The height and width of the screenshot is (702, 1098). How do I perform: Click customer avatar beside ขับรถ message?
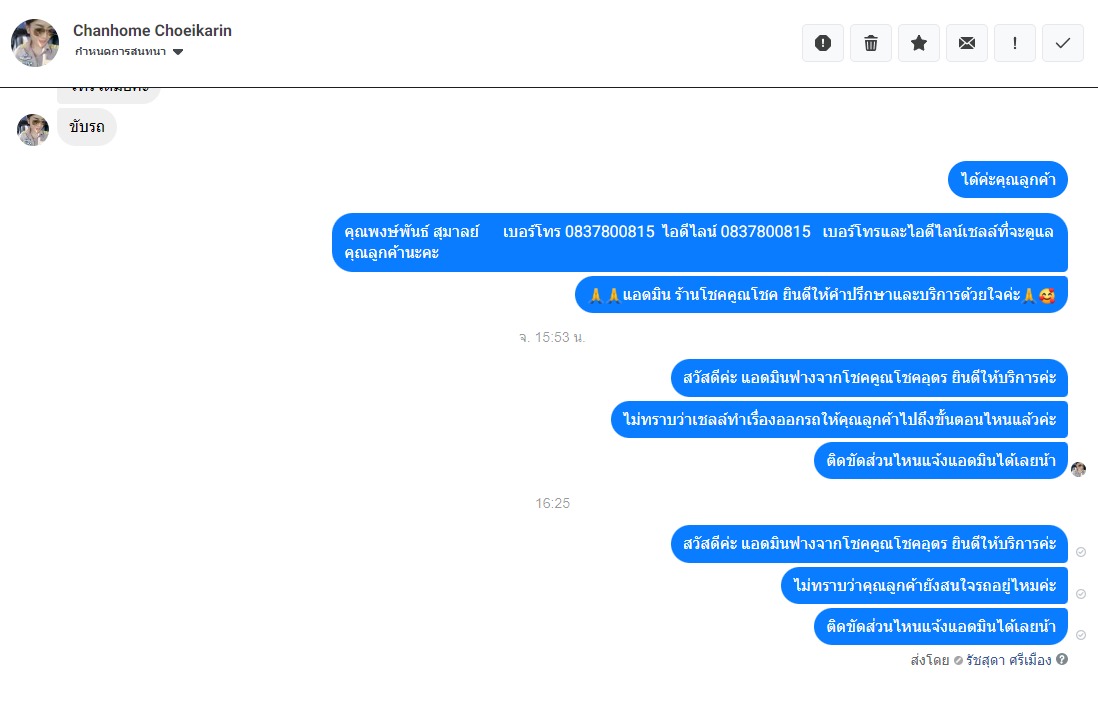(33, 130)
